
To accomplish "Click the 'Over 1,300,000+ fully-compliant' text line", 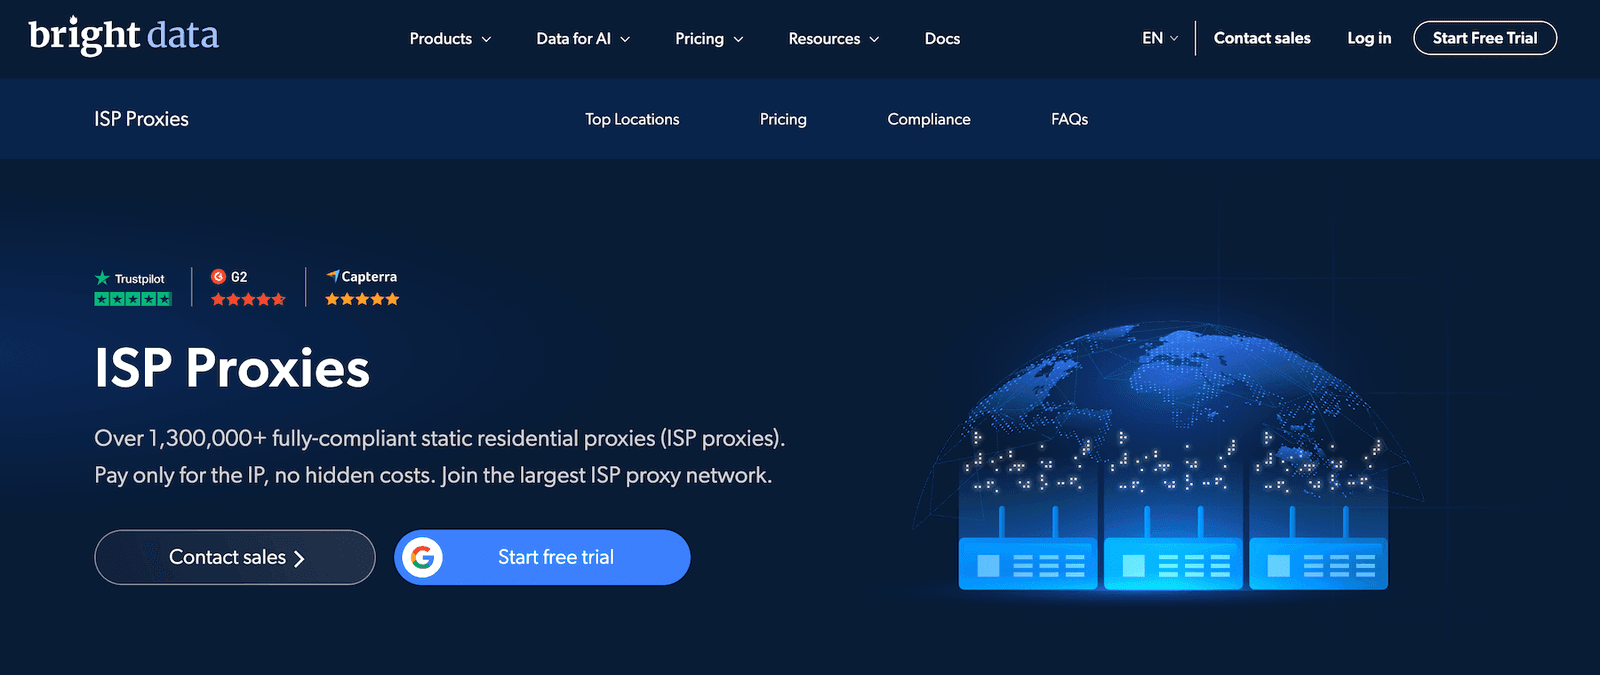I will [440, 438].
